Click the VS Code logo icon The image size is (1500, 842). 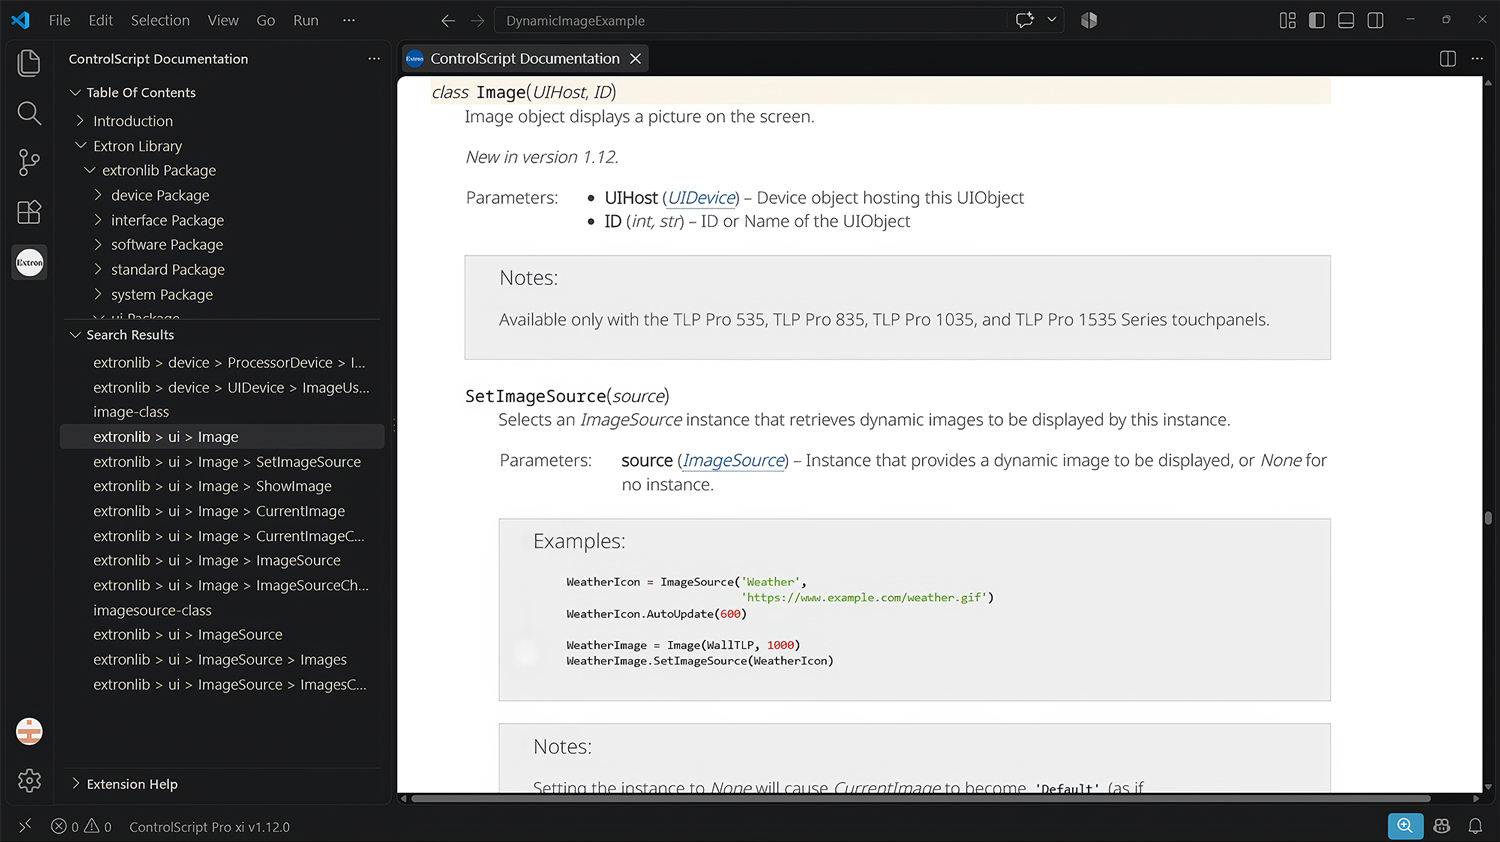[20, 20]
